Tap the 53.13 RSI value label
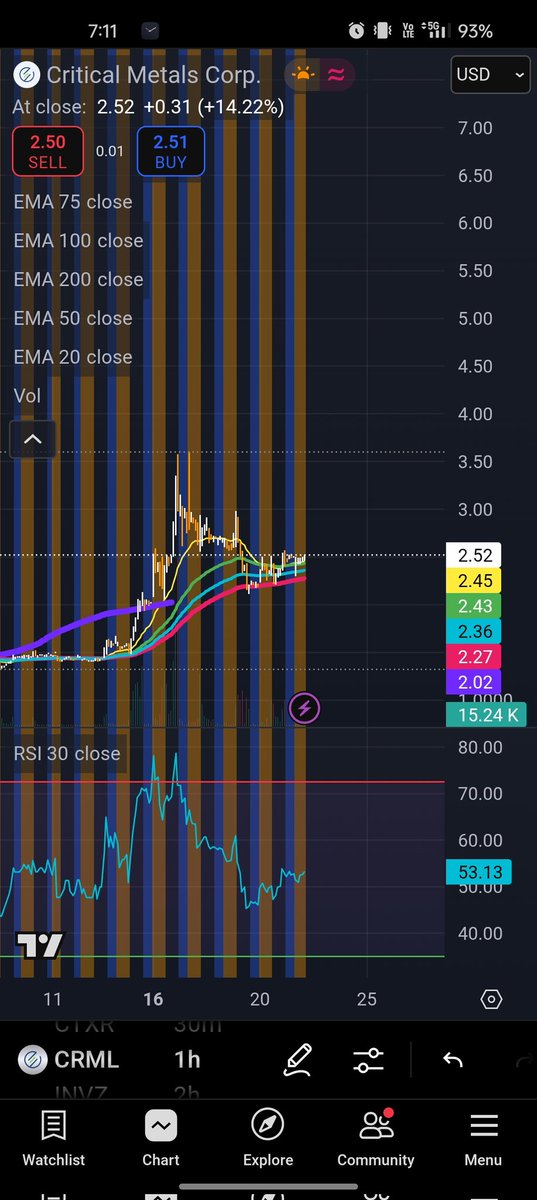This screenshot has height=1200, width=537. click(479, 872)
